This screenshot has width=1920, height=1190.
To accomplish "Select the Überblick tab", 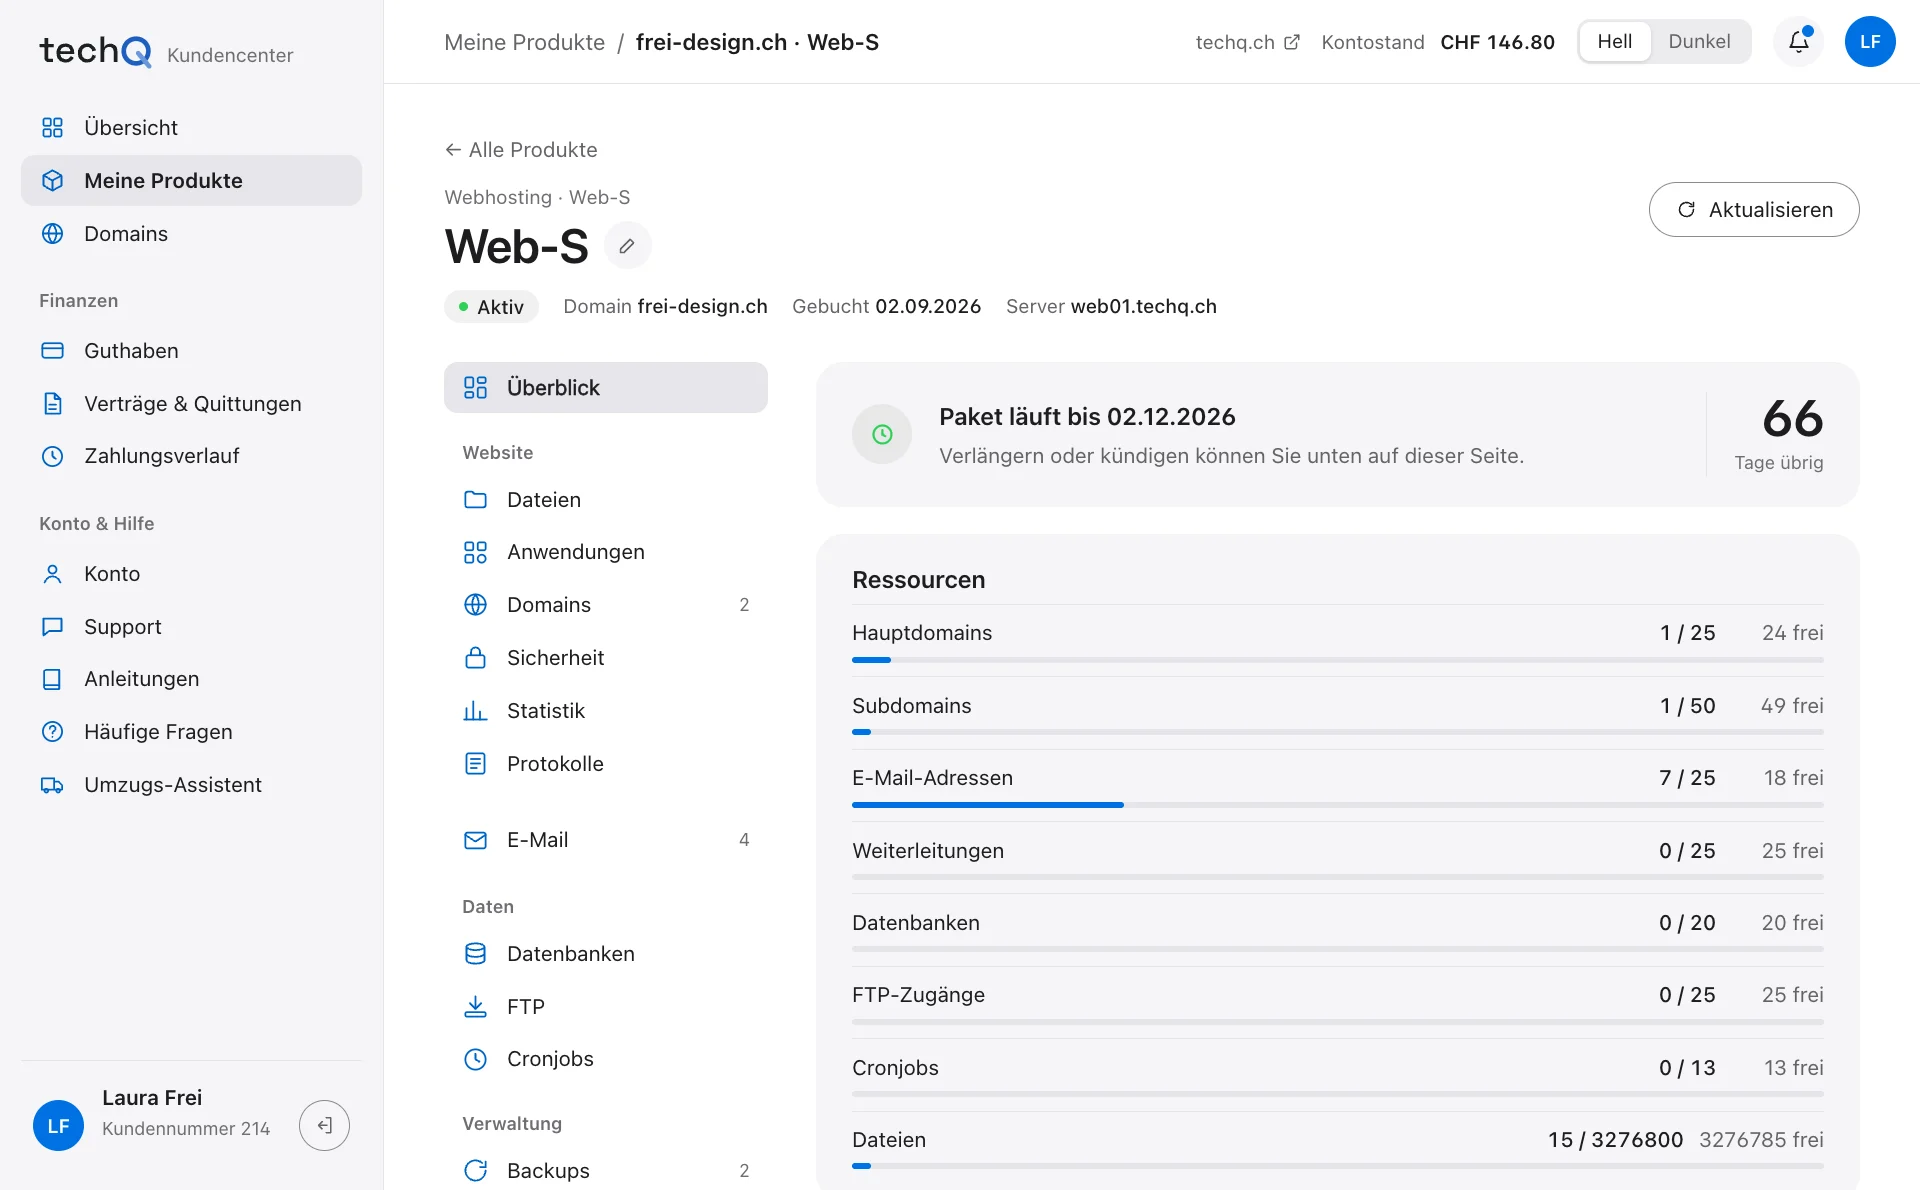I will [605, 388].
